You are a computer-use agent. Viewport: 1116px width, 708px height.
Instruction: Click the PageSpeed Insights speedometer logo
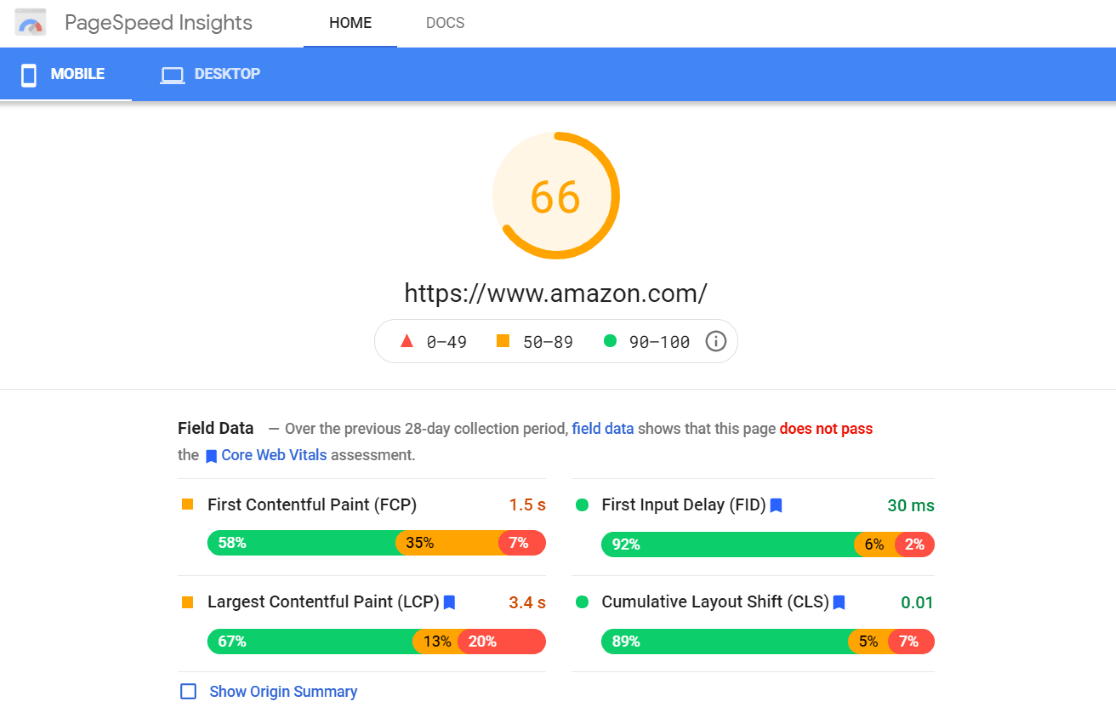[30, 22]
